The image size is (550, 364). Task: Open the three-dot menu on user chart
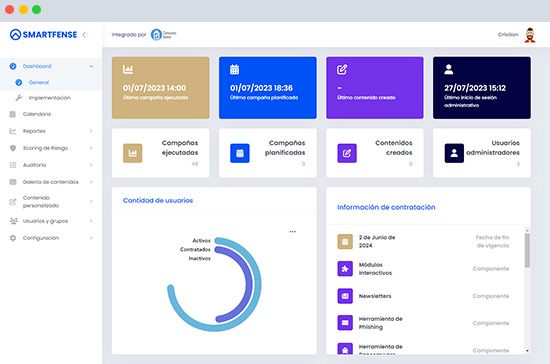coord(293,231)
